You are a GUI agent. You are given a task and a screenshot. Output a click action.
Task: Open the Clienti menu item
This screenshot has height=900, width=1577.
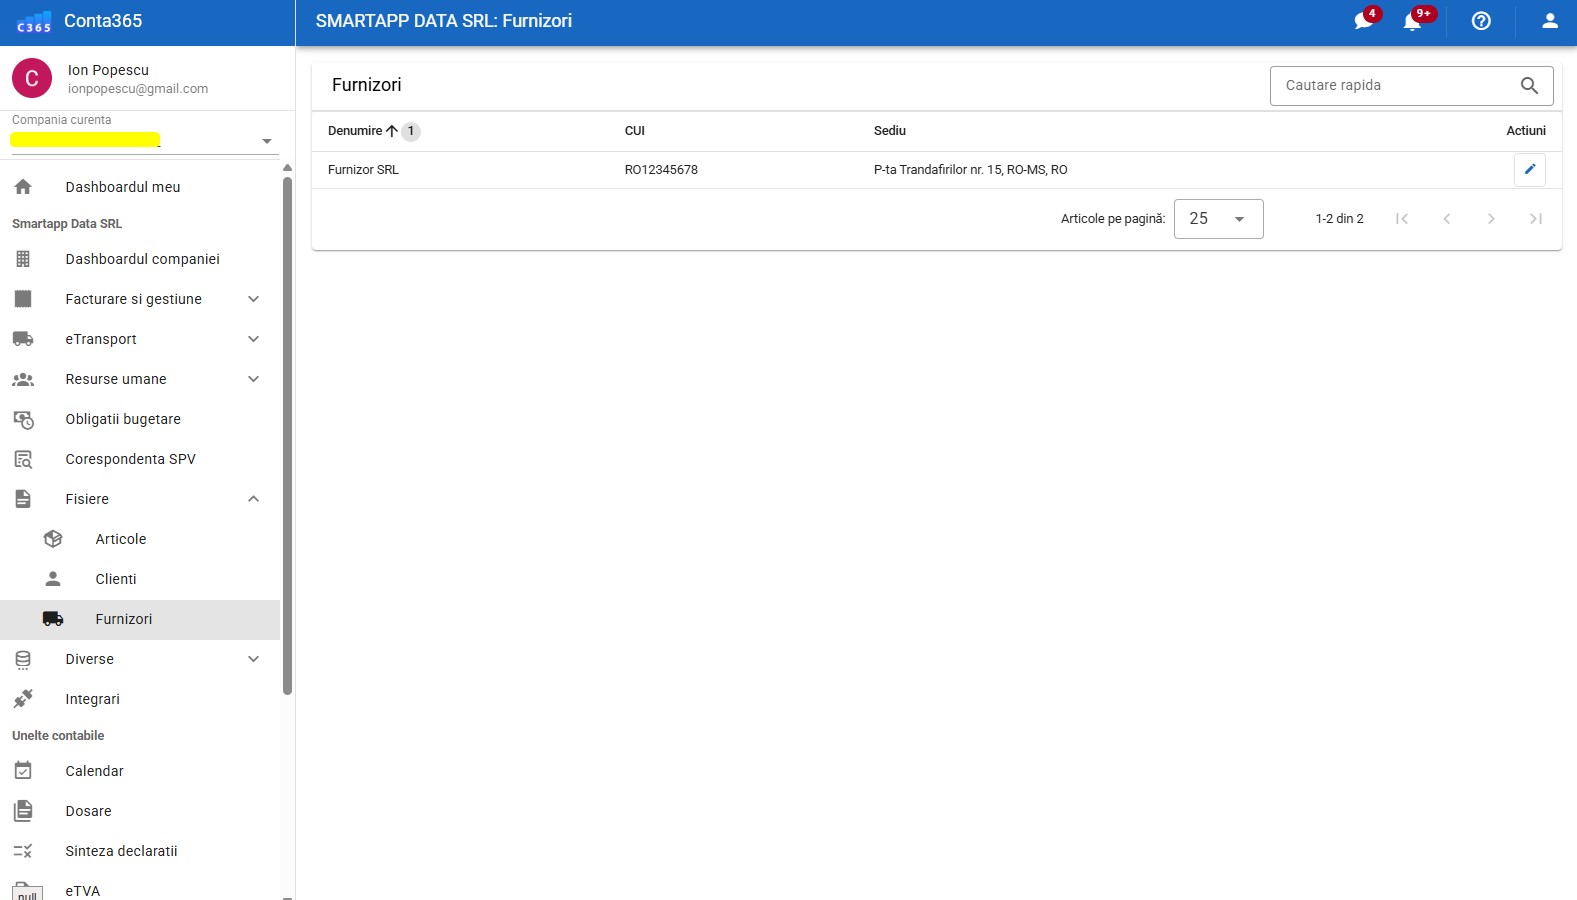pyautogui.click(x=116, y=579)
